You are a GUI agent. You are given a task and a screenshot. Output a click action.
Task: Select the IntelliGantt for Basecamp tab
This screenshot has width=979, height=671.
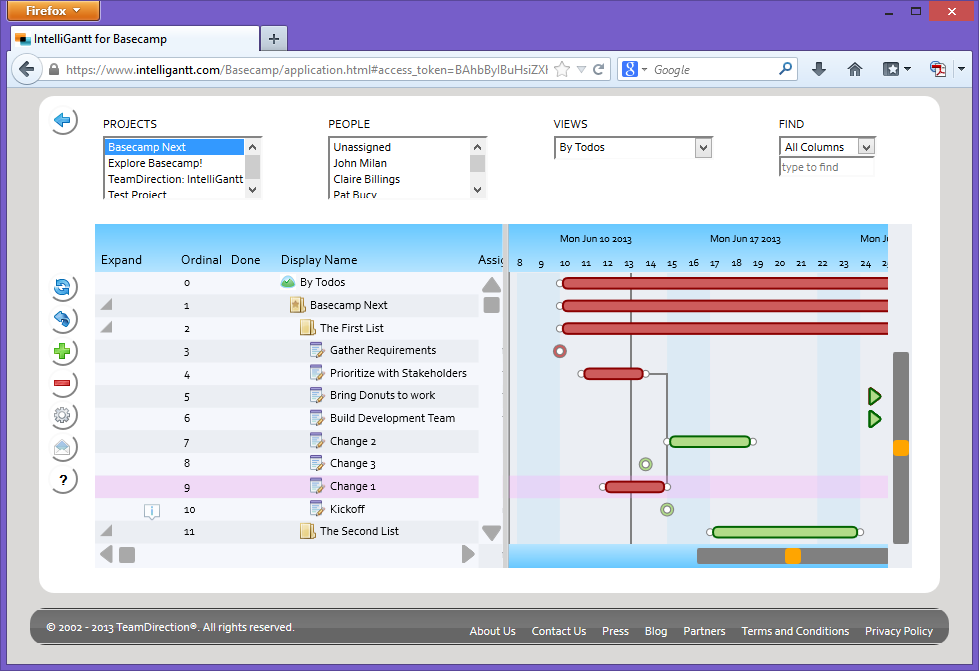(135, 39)
